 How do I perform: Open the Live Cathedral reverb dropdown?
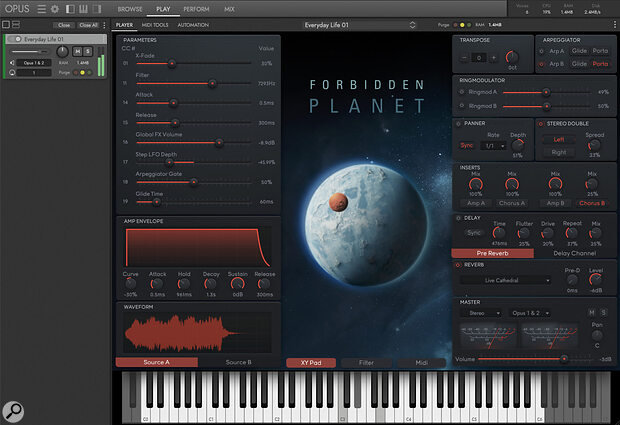(506, 280)
